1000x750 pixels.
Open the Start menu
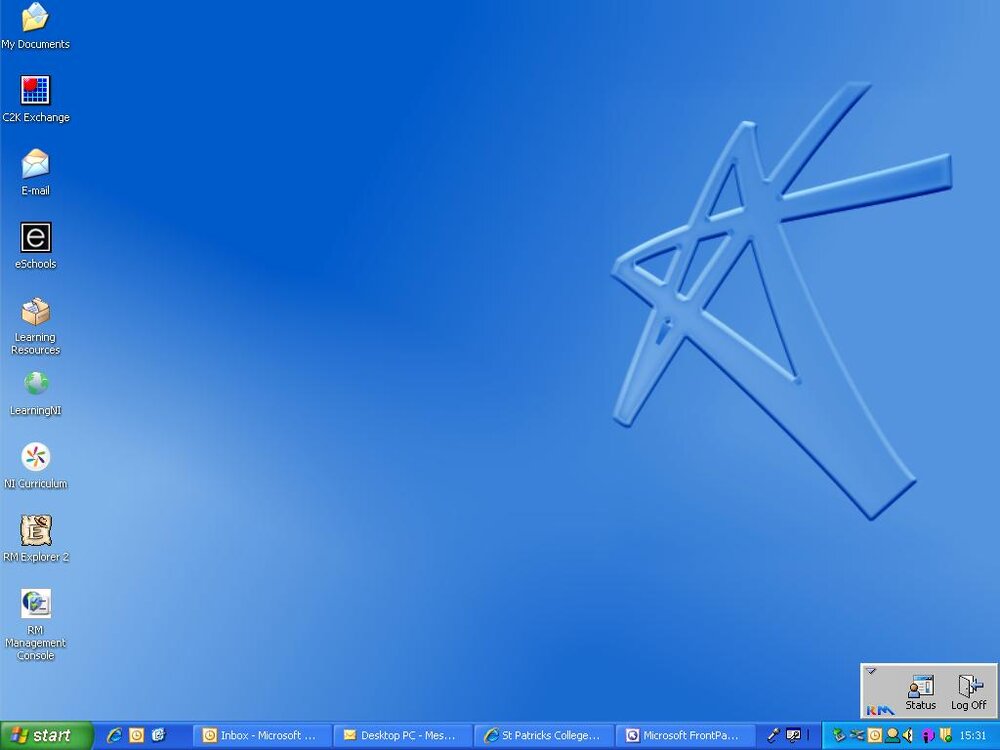[47, 736]
